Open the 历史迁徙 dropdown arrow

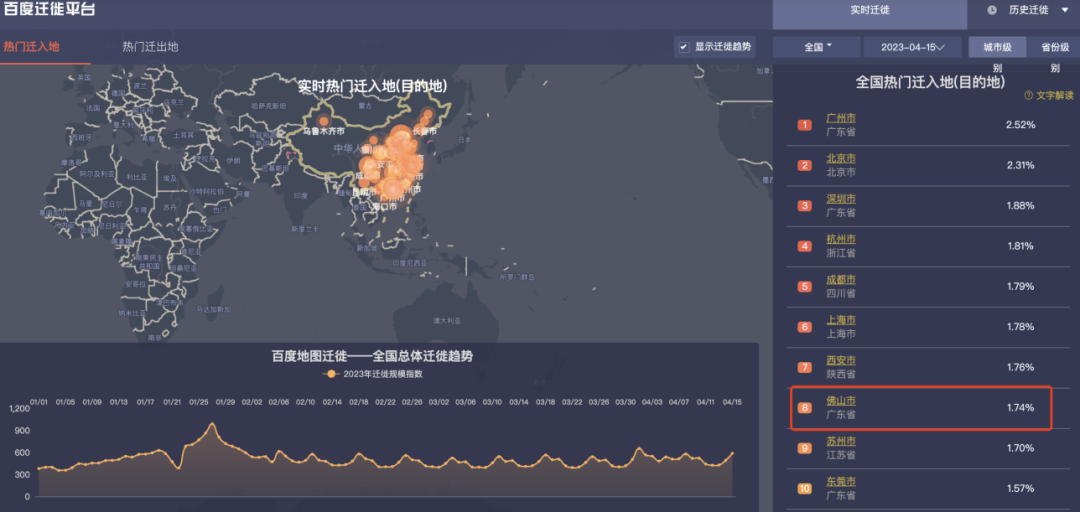[1066, 10]
